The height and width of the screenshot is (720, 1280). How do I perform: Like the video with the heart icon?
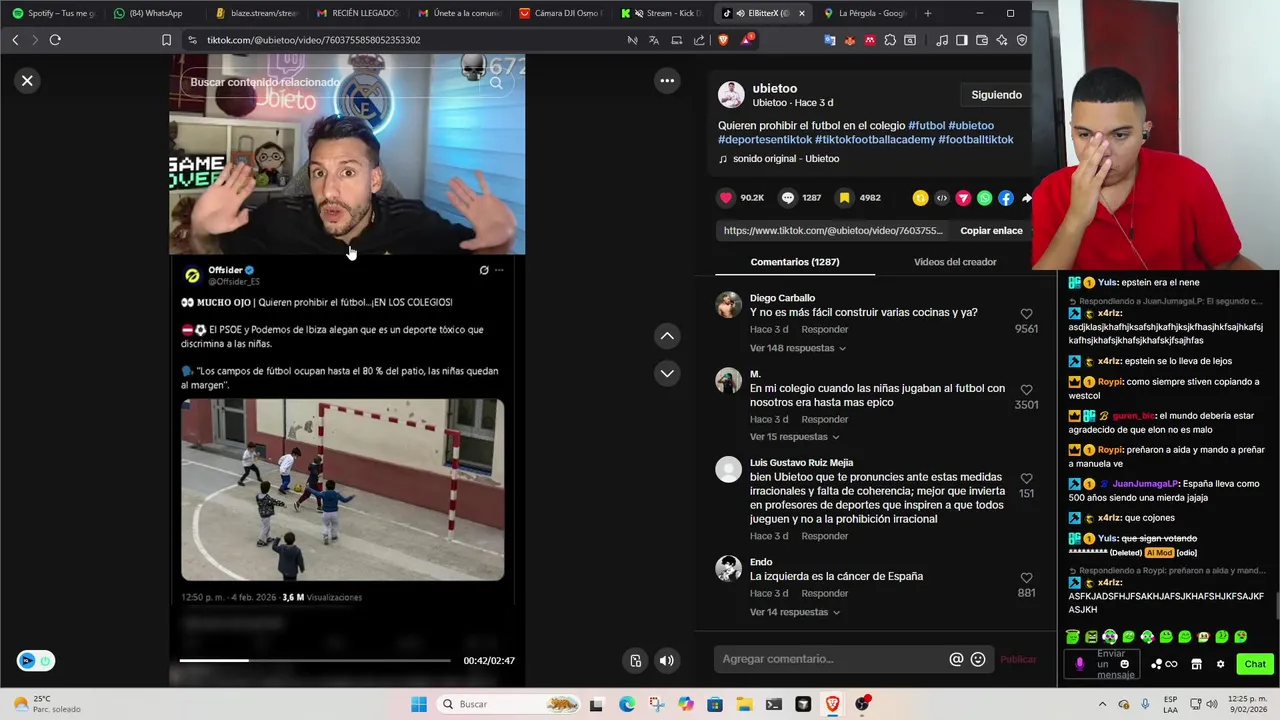point(726,198)
